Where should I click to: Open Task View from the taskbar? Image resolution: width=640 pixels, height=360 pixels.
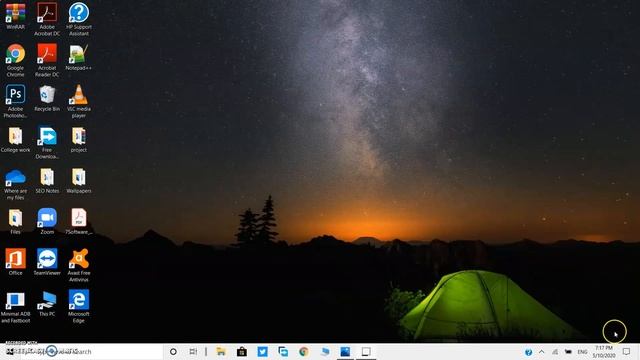pos(193,351)
